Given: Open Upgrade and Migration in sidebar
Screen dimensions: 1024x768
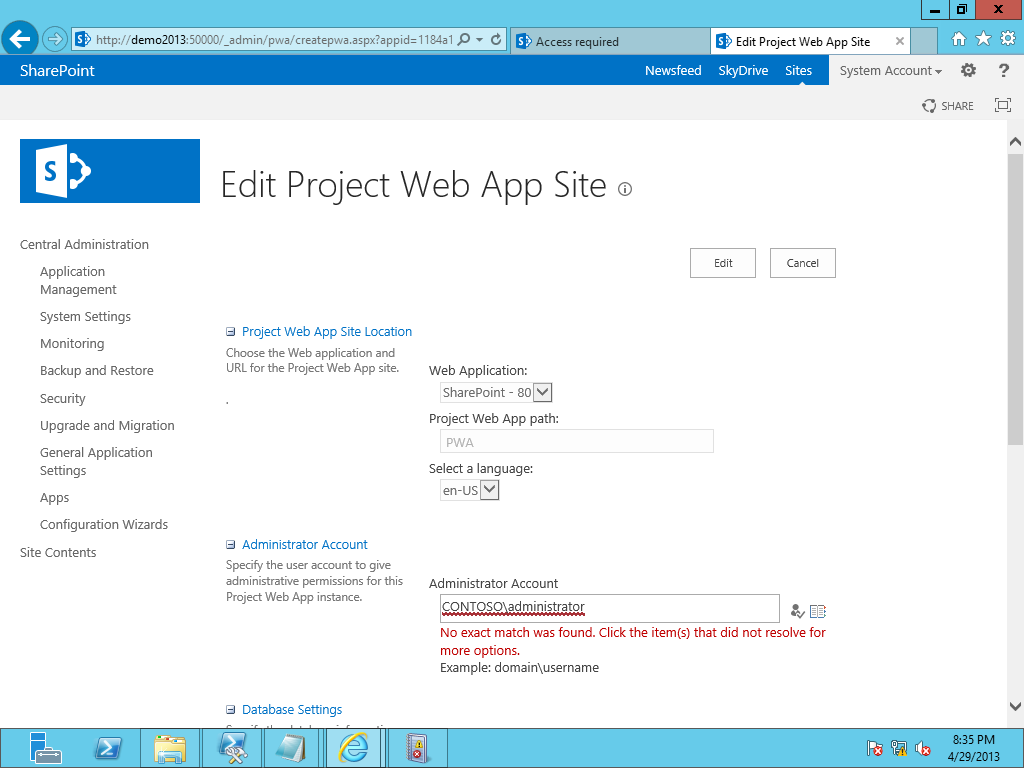Looking at the screenshot, I should point(107,425).
